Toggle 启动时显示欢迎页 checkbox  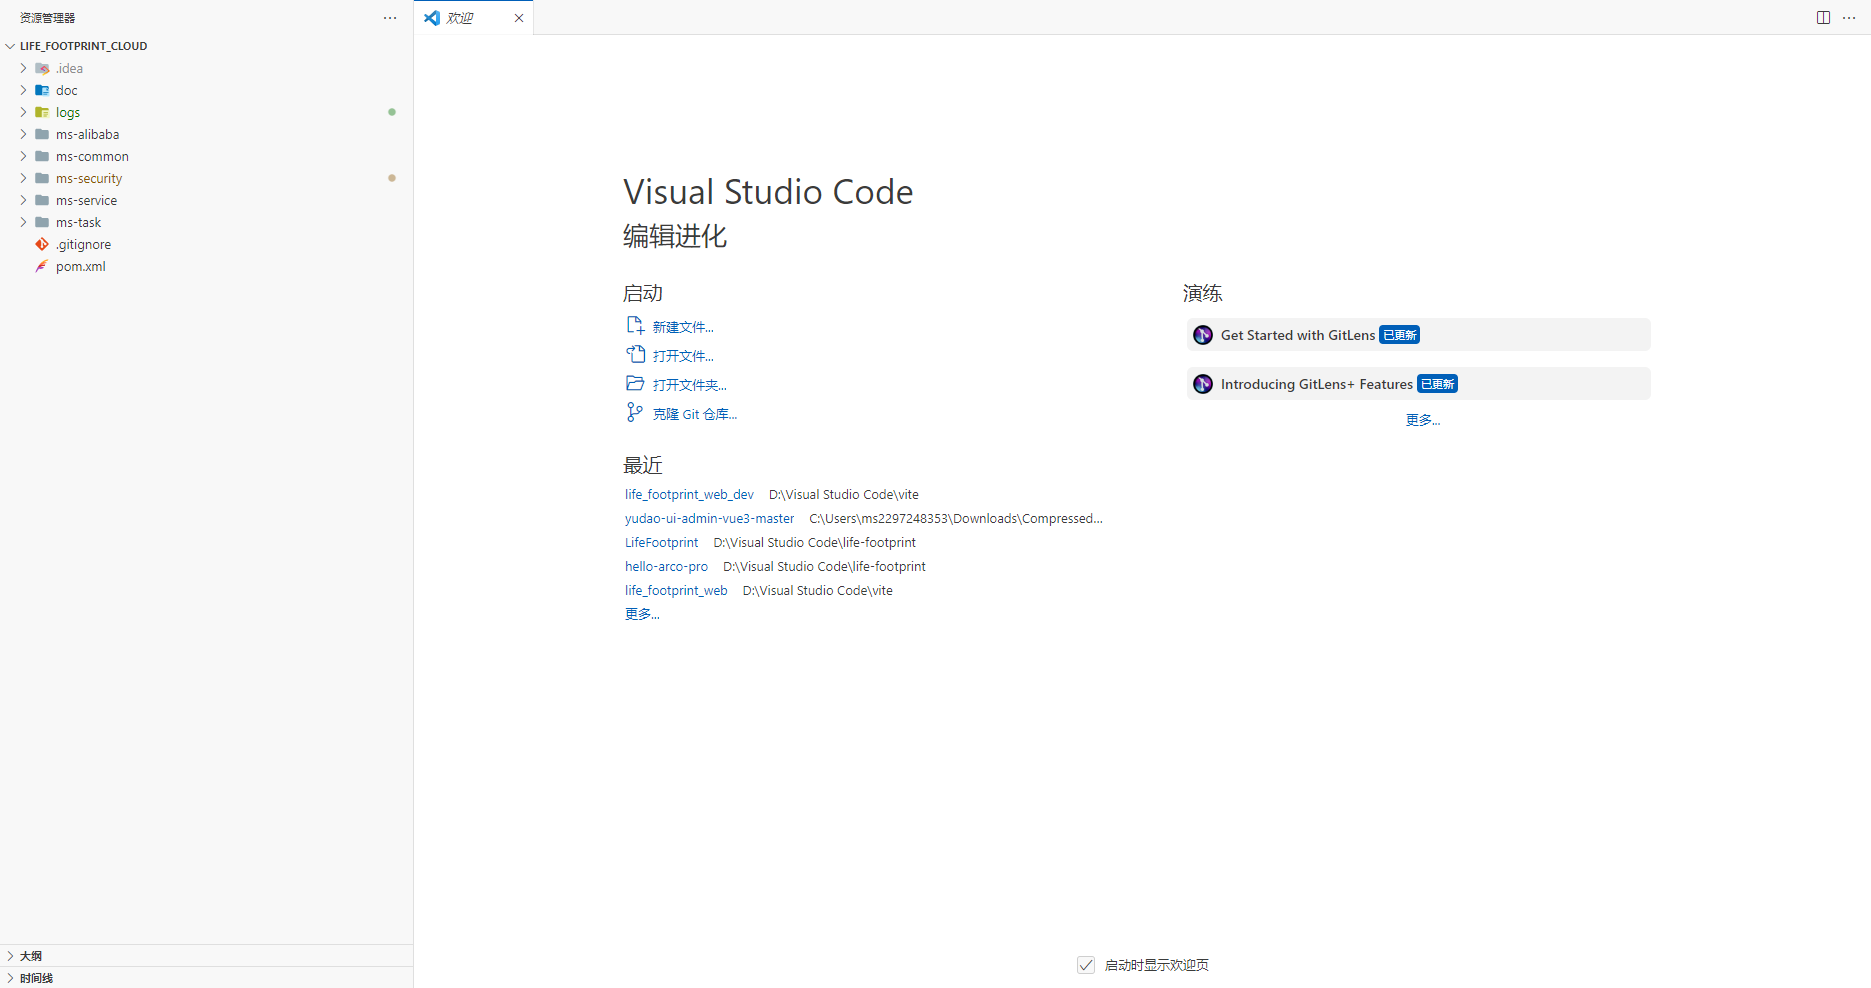coord(1086,965)
